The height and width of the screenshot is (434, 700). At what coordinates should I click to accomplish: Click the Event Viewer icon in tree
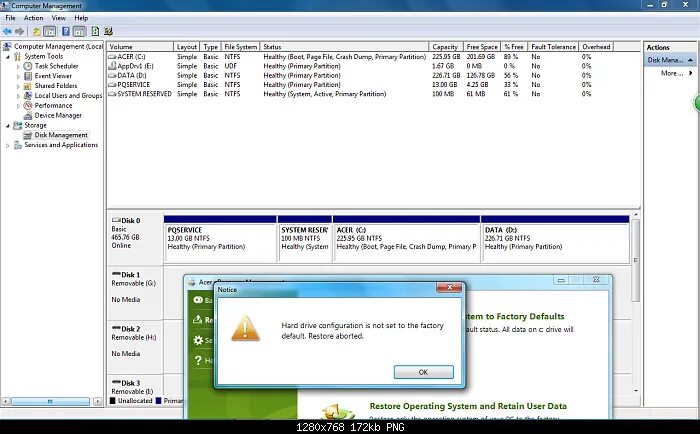[x=28, y=76]
